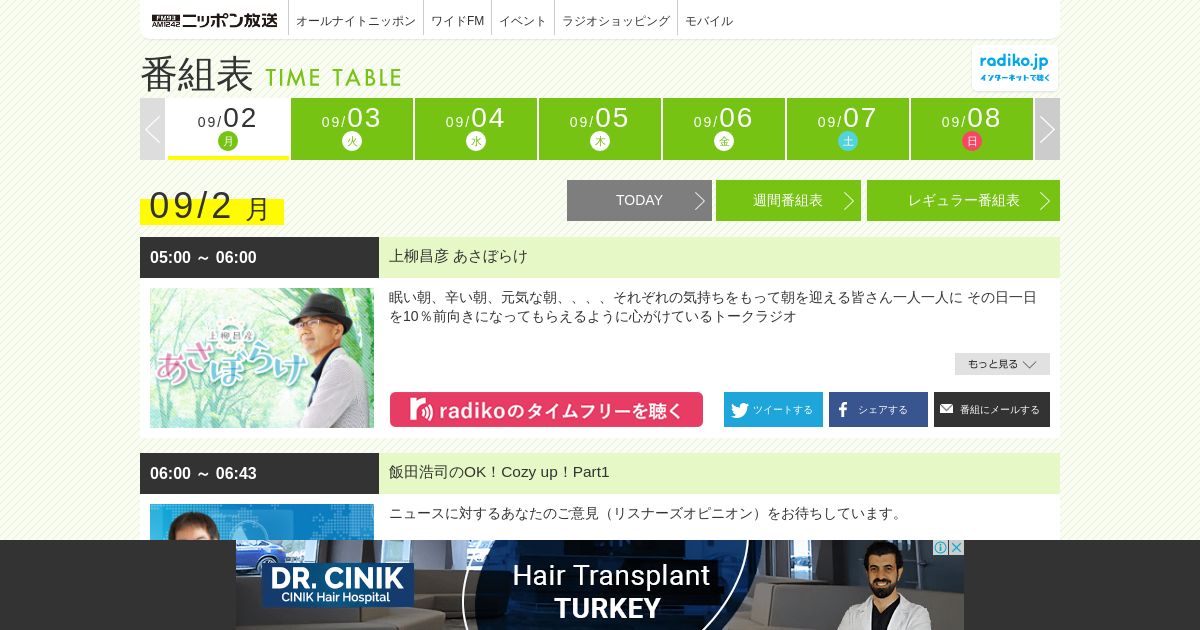Click the Facebook f icon
This screenshot has width=1200, height=630.
tap(843, 410)
